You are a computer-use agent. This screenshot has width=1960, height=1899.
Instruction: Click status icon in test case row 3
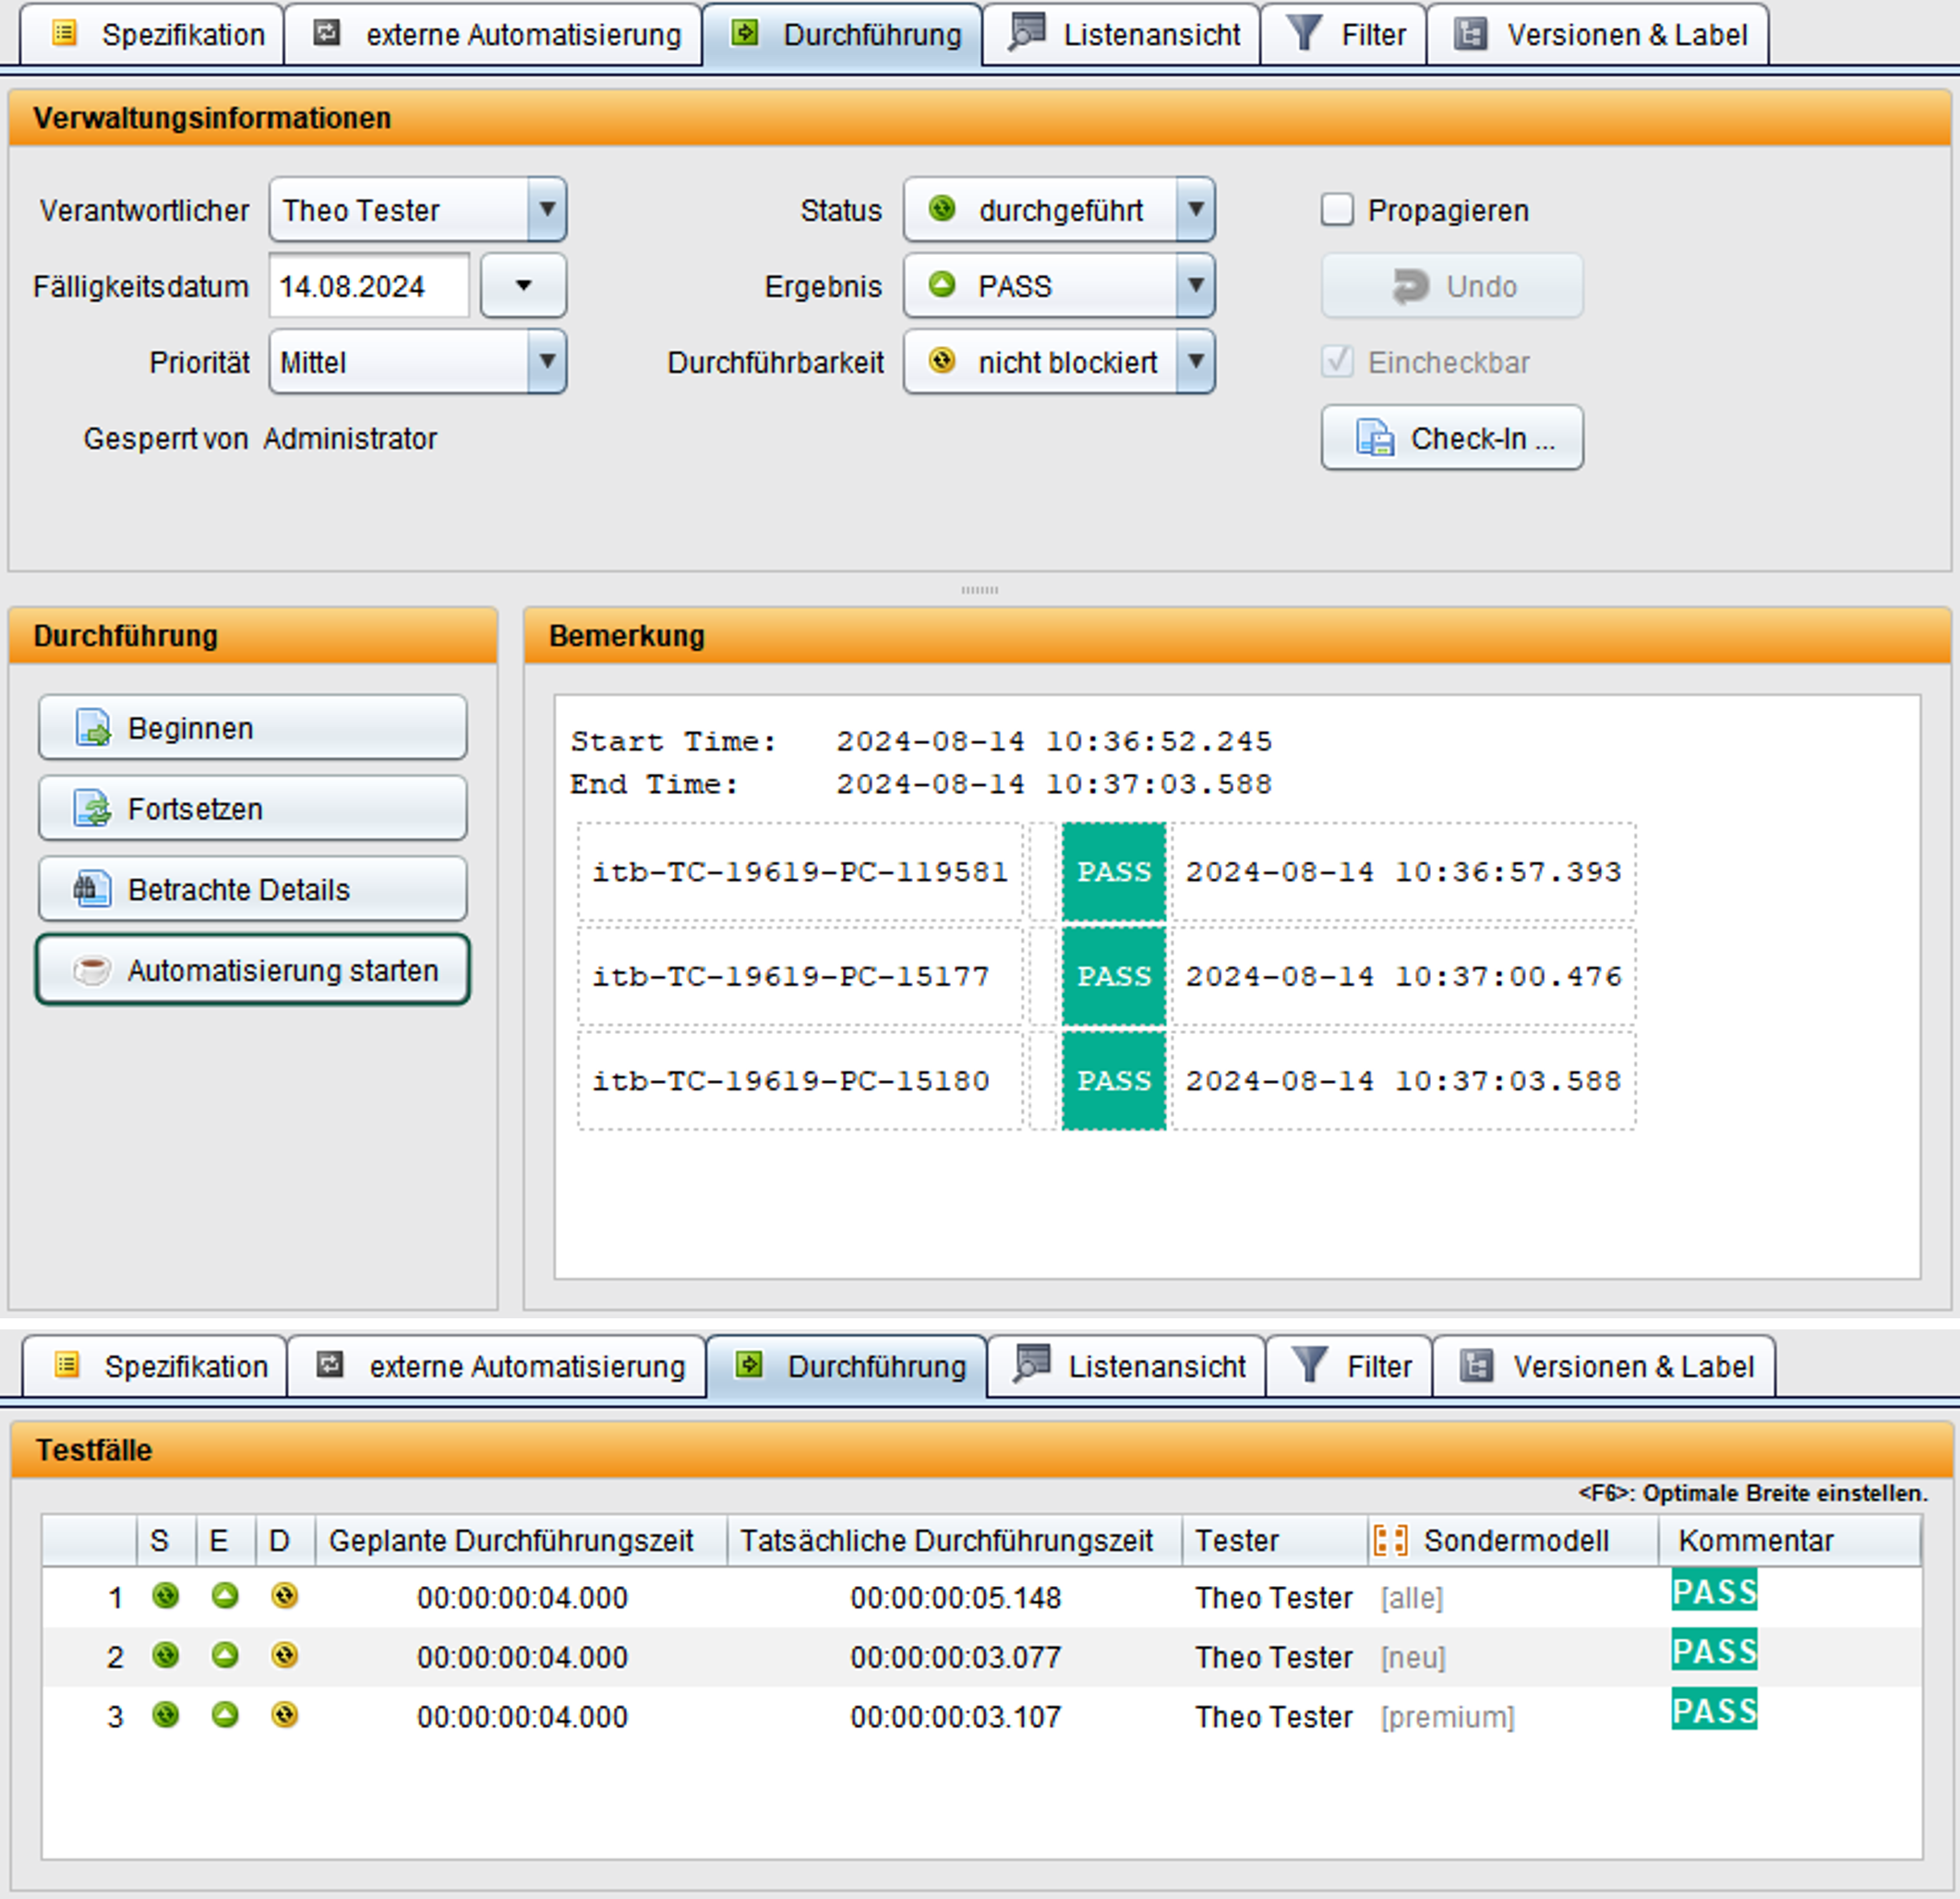(166, 1716)
